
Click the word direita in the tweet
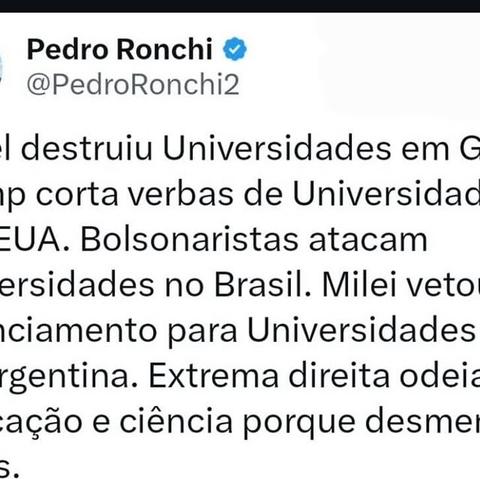[339, 376]
